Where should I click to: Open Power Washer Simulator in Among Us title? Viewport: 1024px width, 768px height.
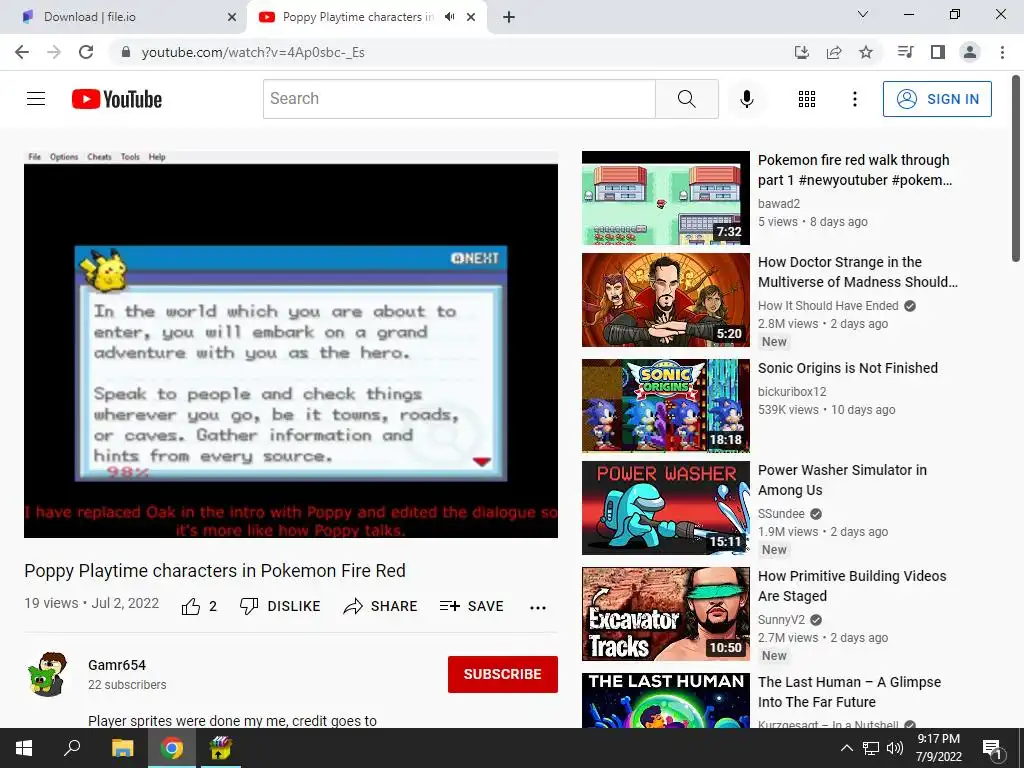842,480
